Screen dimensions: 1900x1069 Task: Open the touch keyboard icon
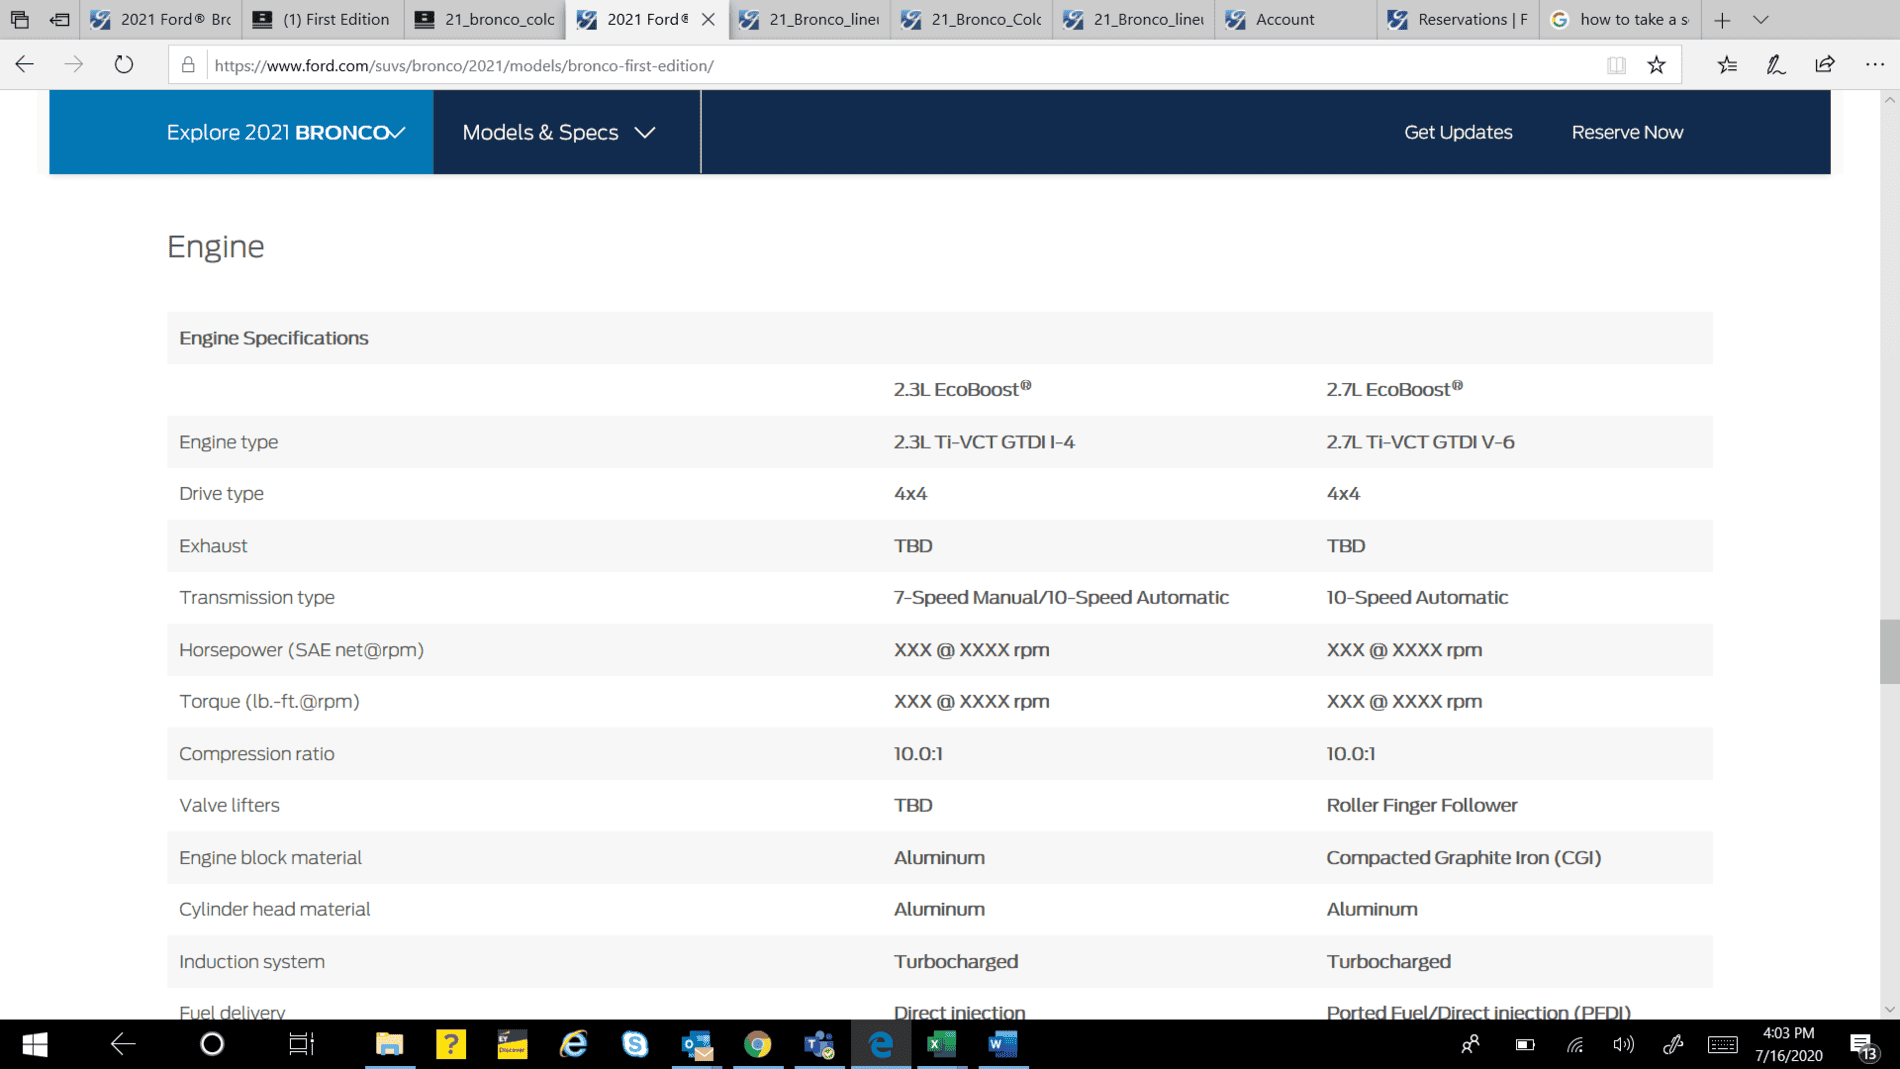pyautogui.click(x=1723, y=1045)
